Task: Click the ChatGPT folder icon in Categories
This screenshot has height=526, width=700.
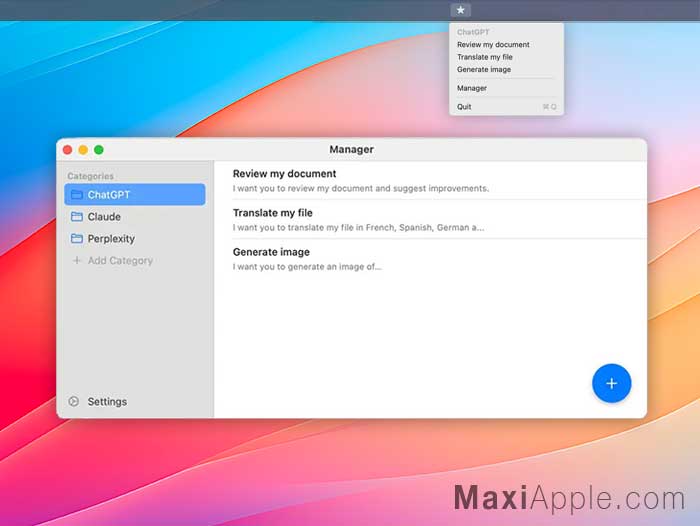Action: point(77,194)
